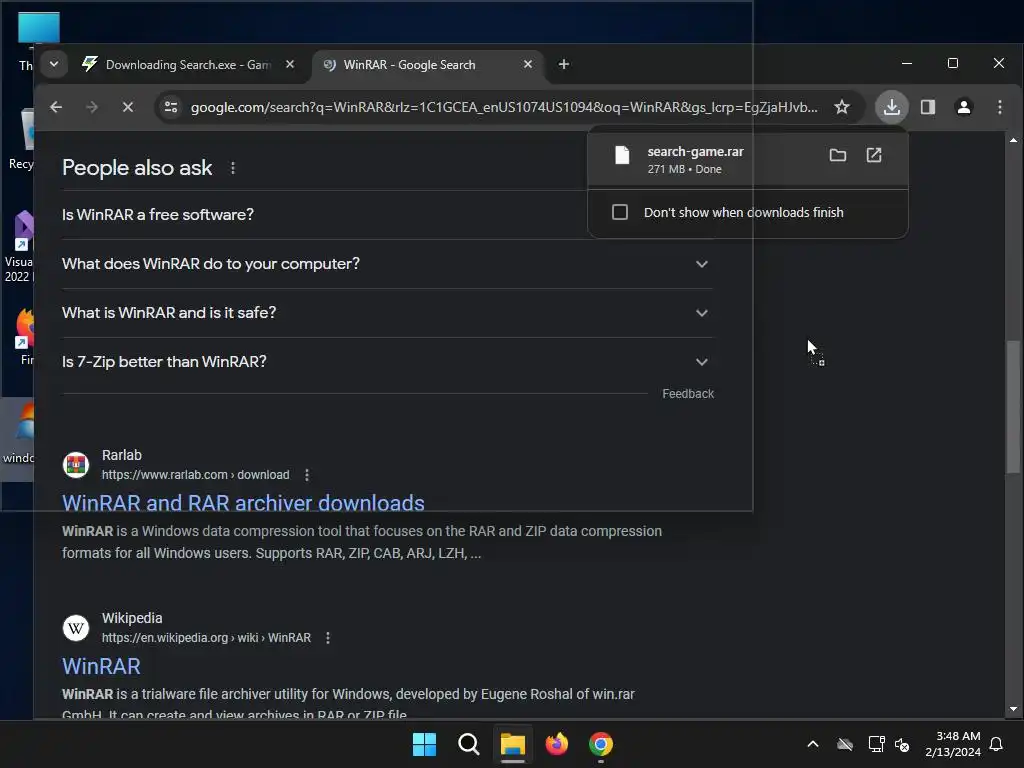Open taskbar Search

[468, 744]
